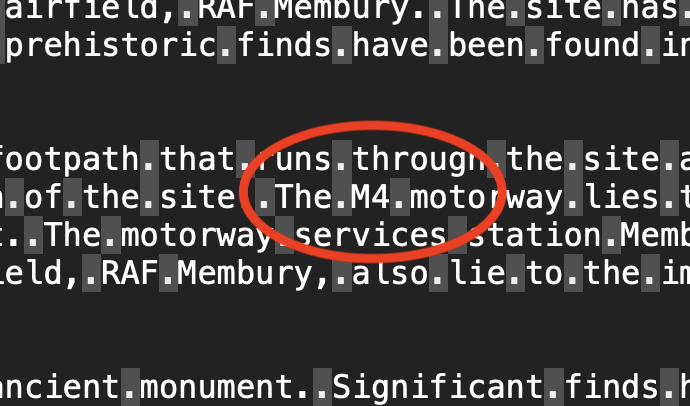Click the word "also" after Membury

coord(390,273)
